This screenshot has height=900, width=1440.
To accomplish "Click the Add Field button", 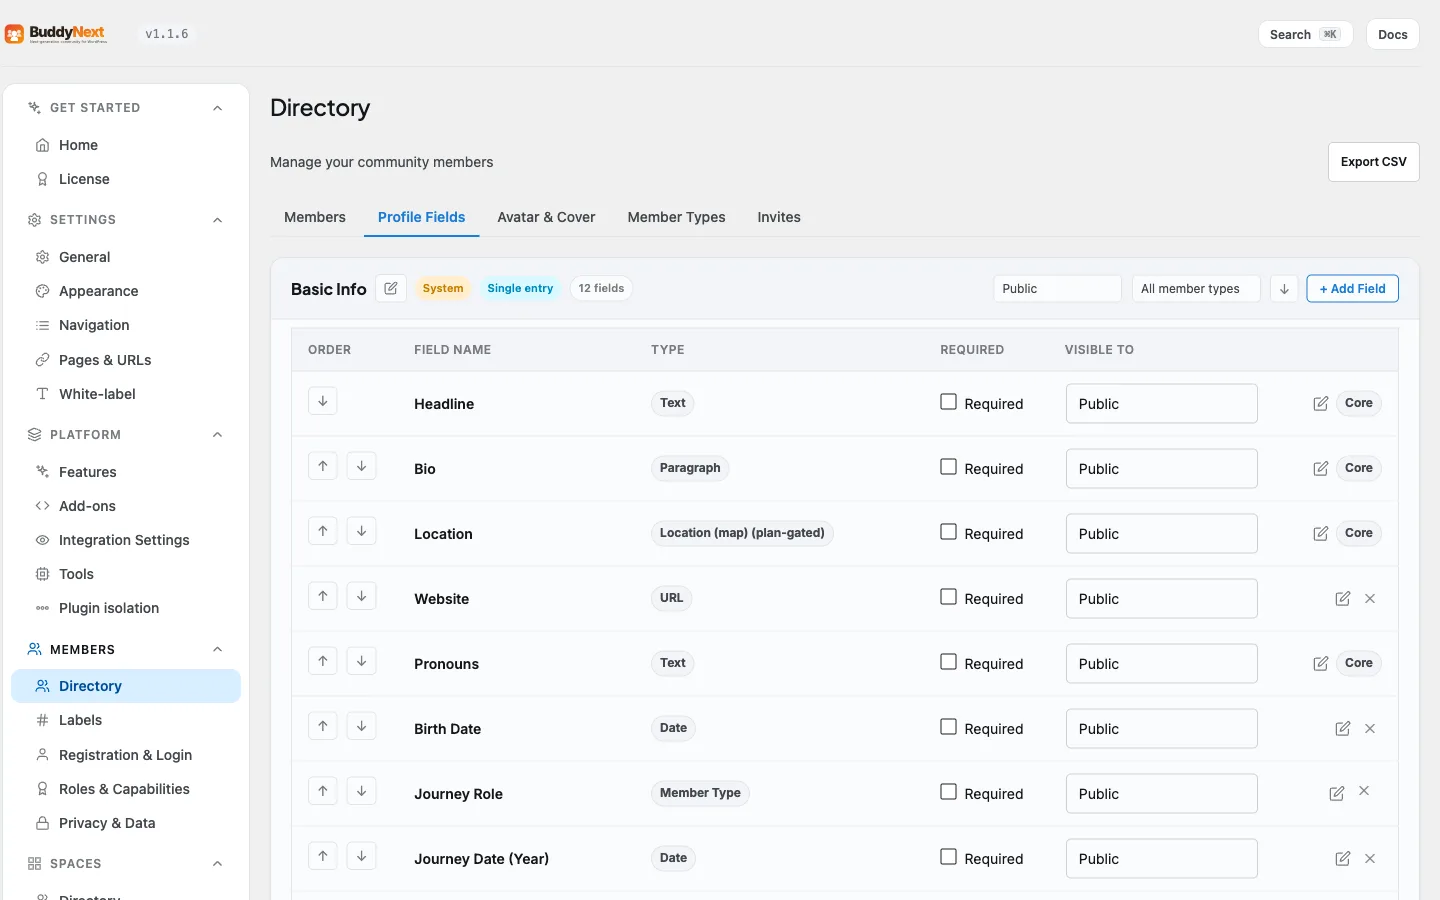I will (1352, 288).
